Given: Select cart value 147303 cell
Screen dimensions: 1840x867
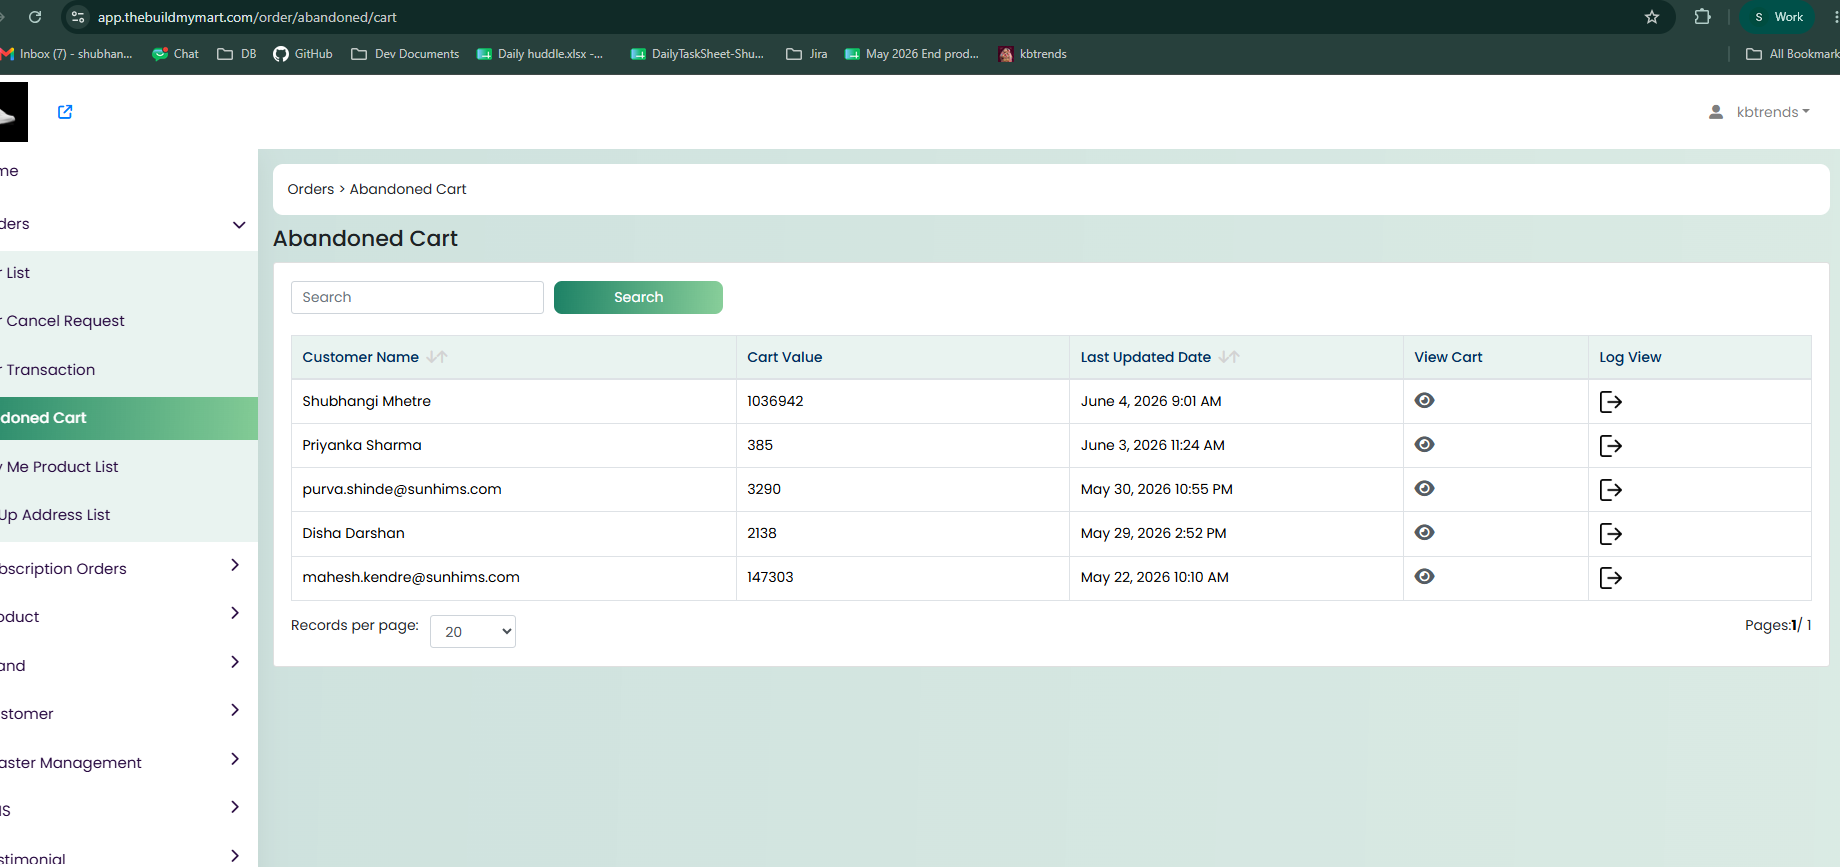Looking at the screenshot, I should point(902,577).
